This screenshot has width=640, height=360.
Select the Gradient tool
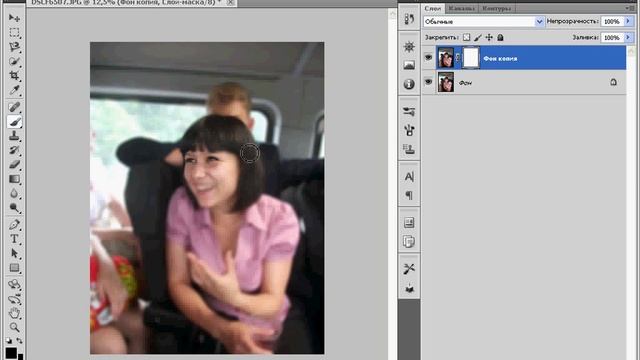click(14, 179)
